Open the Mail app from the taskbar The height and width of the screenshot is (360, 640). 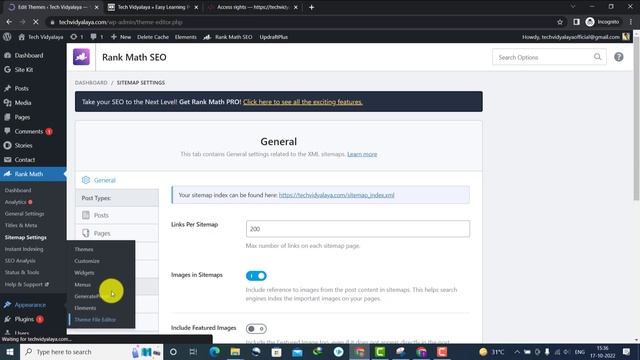tap(297, 352)
